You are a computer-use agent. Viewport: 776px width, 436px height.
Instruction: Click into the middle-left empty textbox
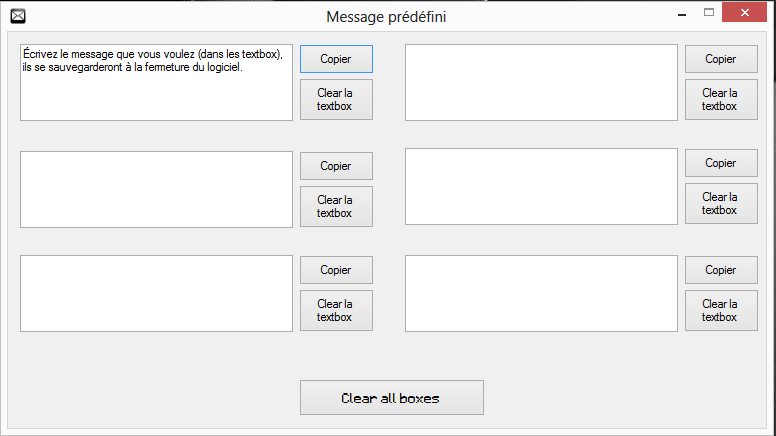point(156,190)
